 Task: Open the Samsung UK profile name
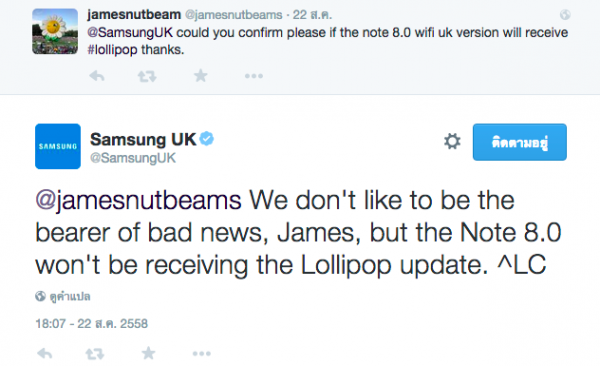coord(143,139)
